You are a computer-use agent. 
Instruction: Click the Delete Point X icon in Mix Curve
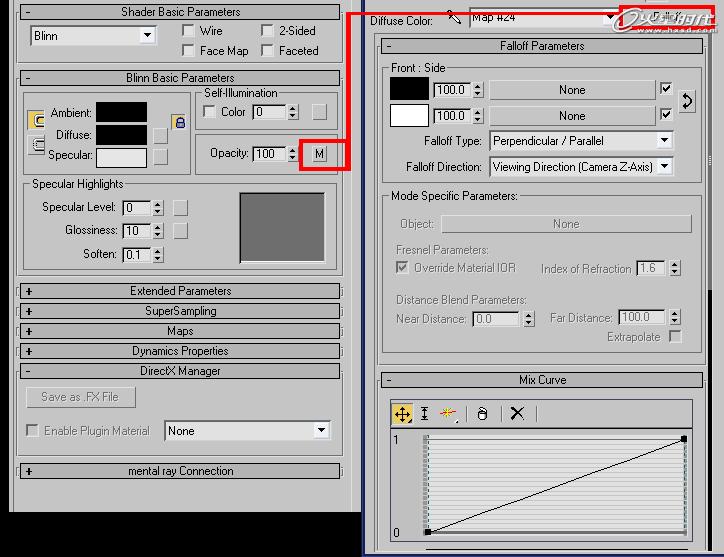517,413
